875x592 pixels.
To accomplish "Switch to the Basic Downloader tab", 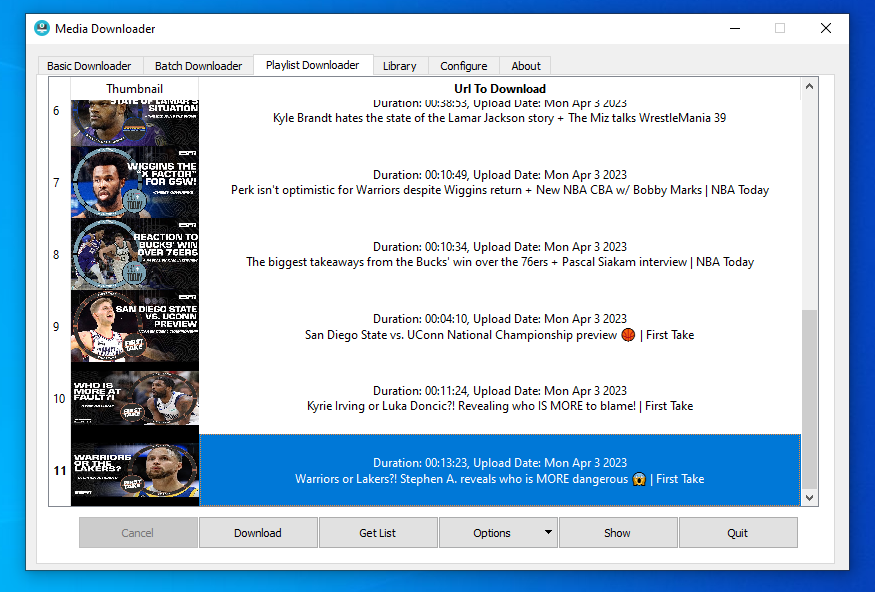I will pyautogui.click(x=89, y=66).
